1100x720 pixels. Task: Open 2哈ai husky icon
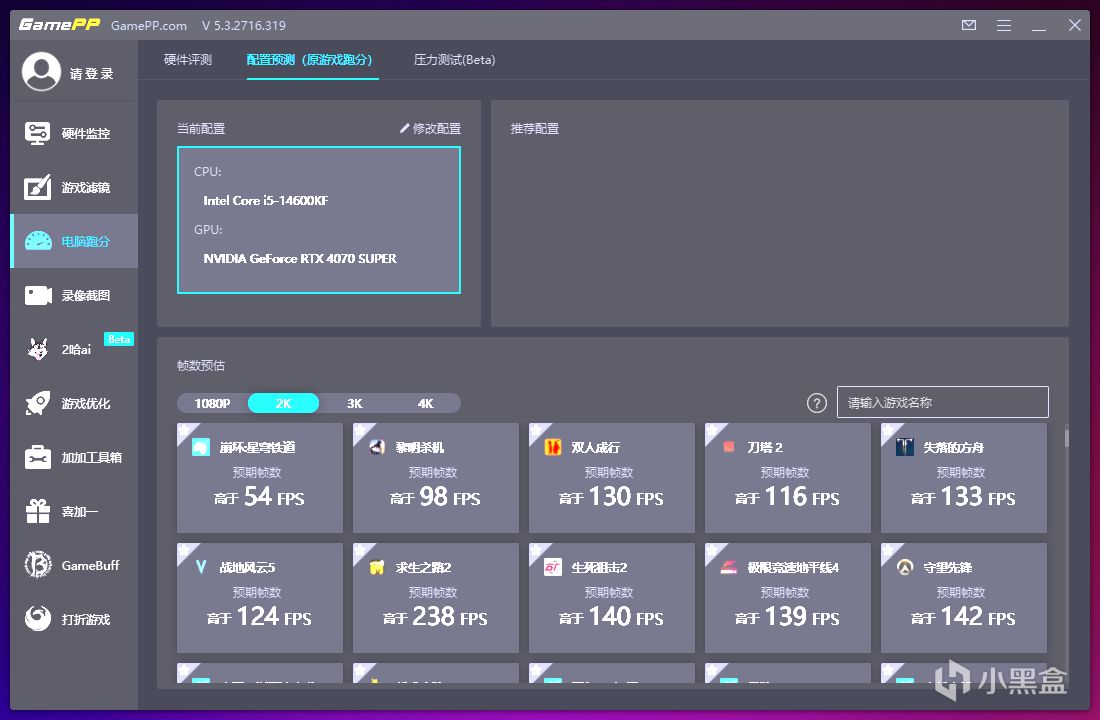38,349
